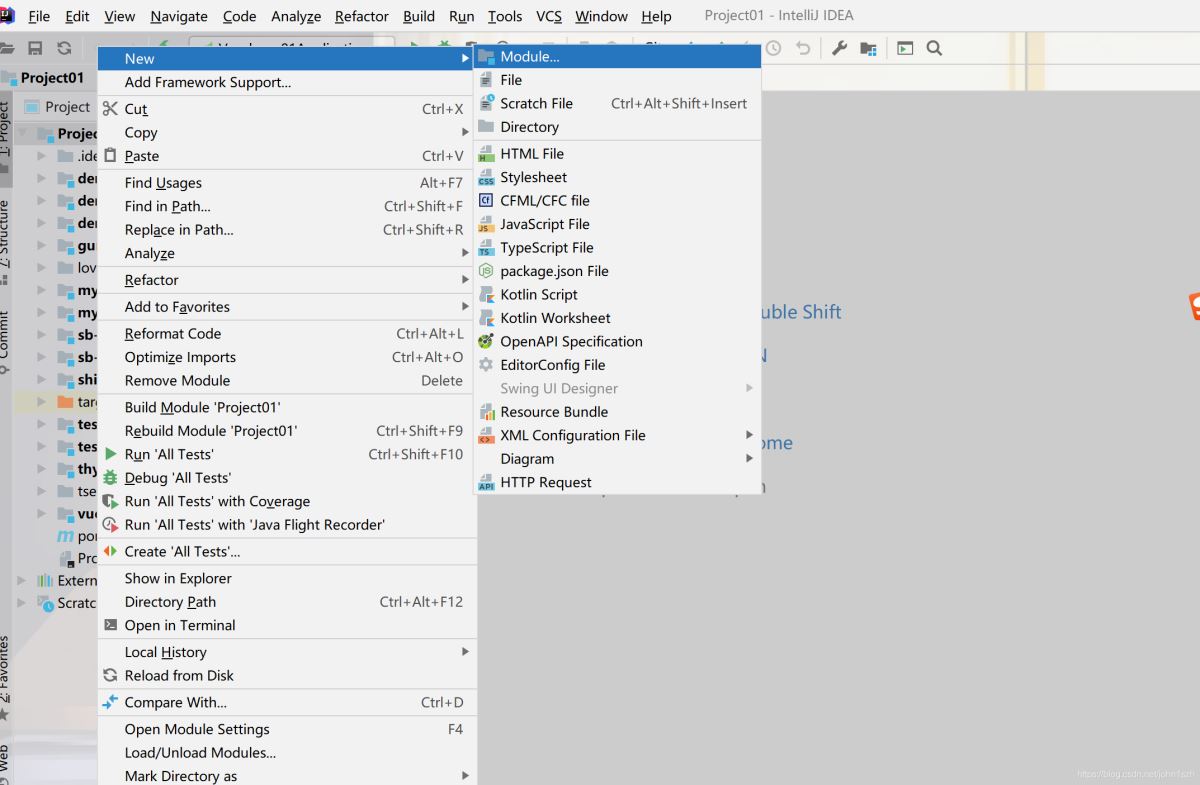Viewport: 1200px width, 785px height.
Task: Open the Navigate menu in menu bar
Action: (179, 16)
